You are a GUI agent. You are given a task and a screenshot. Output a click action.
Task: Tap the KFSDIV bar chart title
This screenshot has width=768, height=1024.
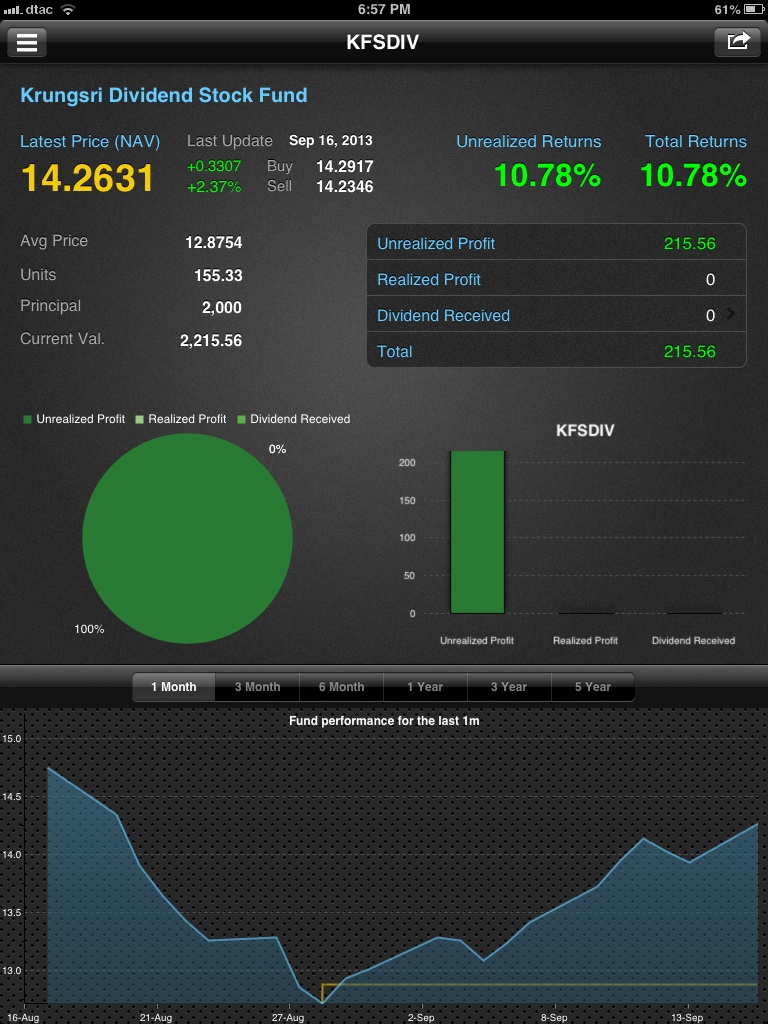(x=585, y=430)
